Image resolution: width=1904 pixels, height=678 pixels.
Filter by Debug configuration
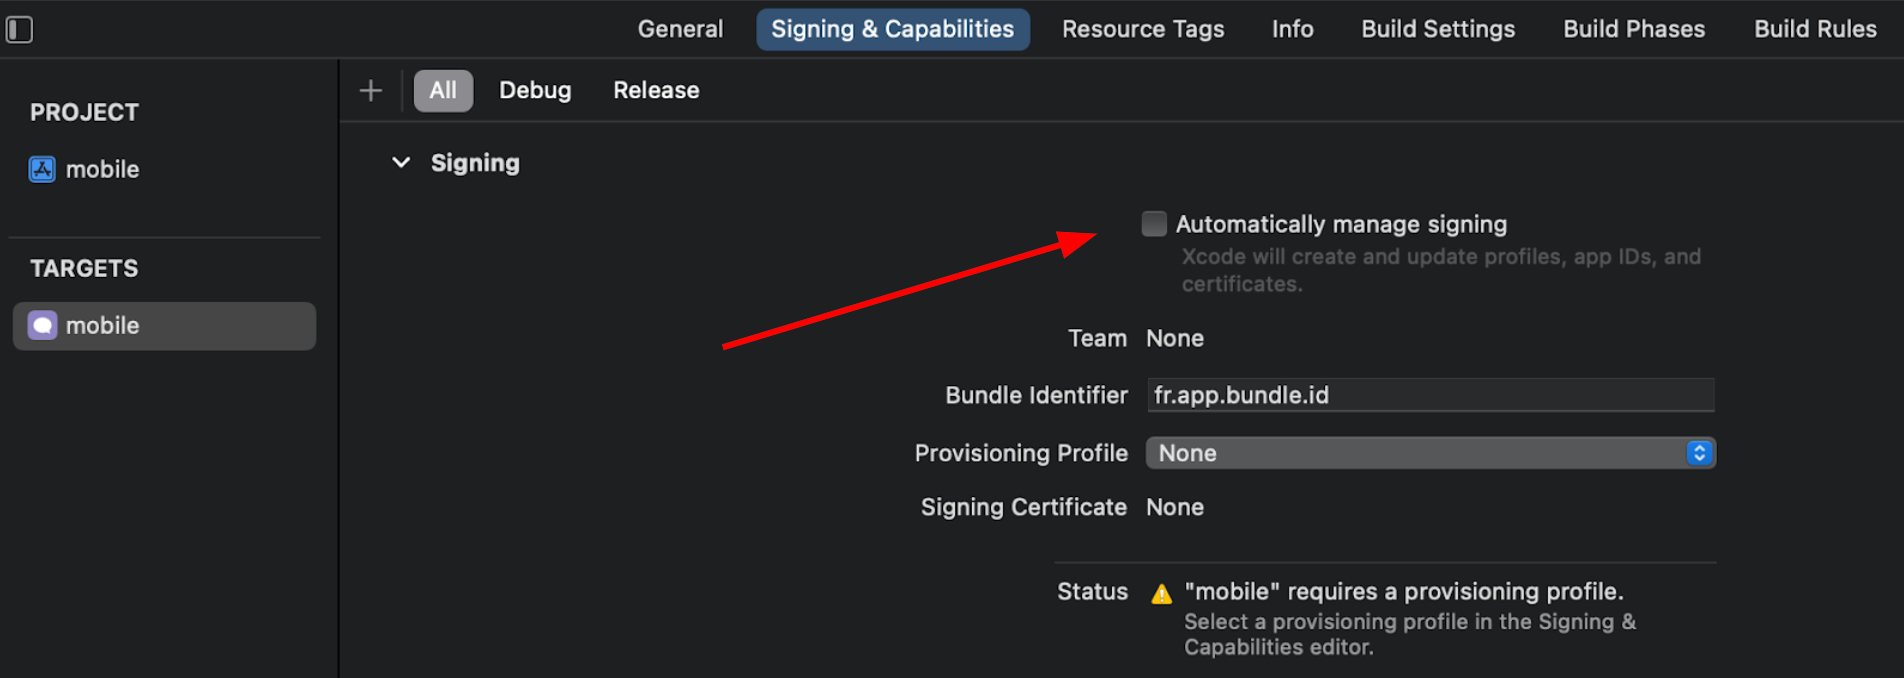[x=535, y=90]
